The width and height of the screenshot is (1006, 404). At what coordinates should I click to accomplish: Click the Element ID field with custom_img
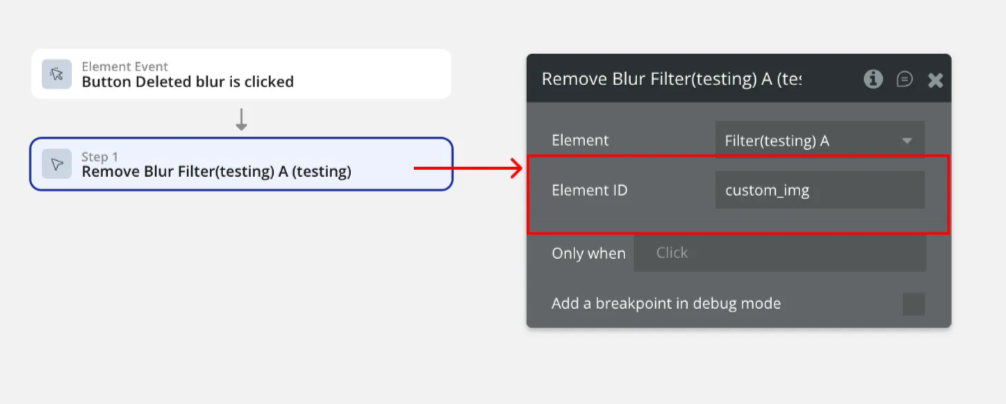tap(819, 190)
